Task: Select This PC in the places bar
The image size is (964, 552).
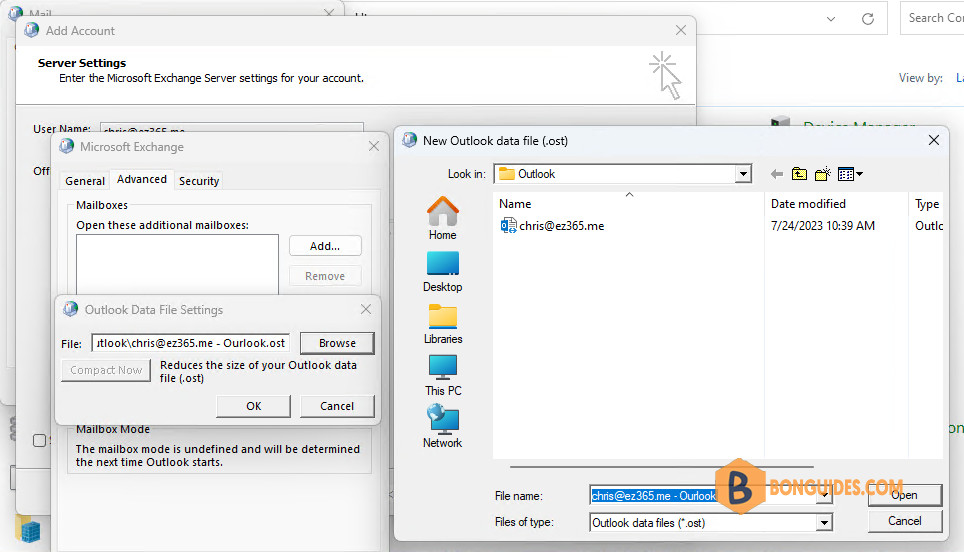Action: pos(443,376)
